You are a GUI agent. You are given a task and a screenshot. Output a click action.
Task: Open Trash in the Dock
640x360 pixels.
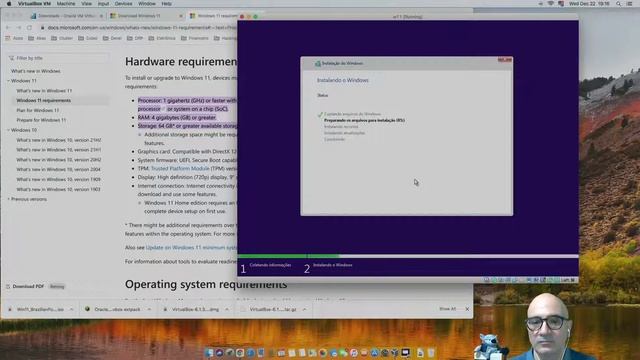click(x=431, y=353)
